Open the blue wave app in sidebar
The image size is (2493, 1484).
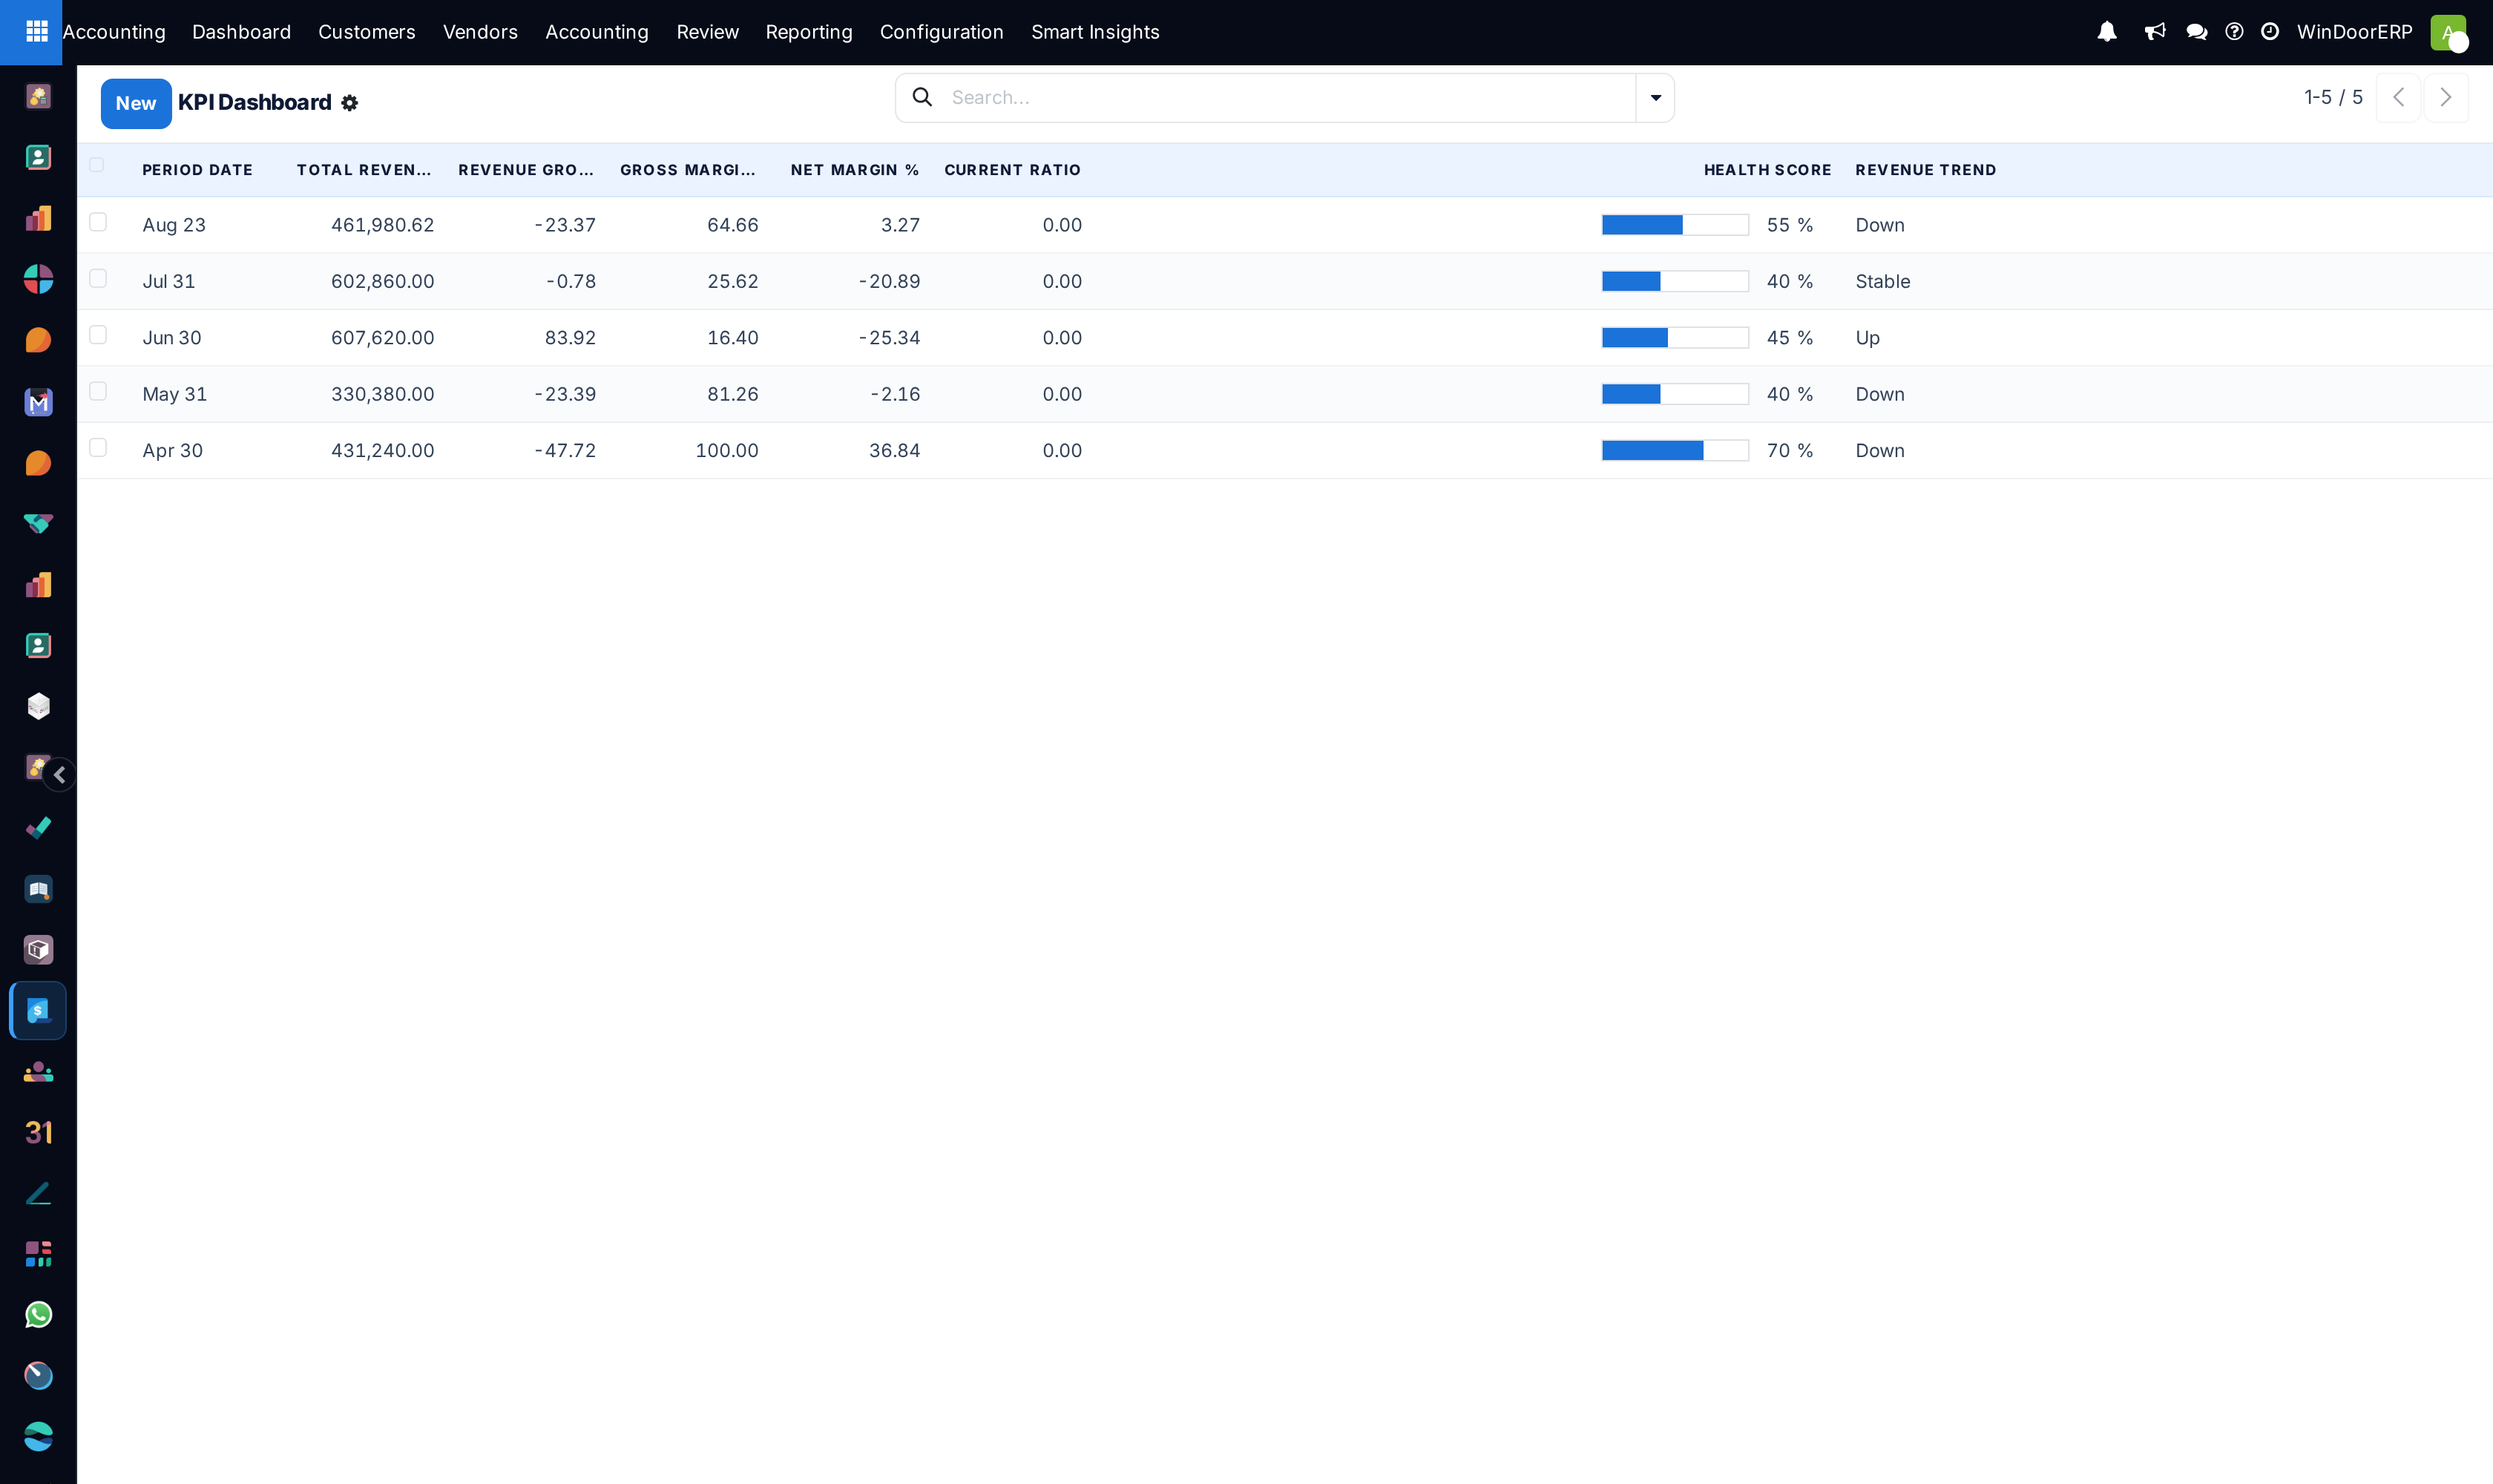pos(38,1437)
